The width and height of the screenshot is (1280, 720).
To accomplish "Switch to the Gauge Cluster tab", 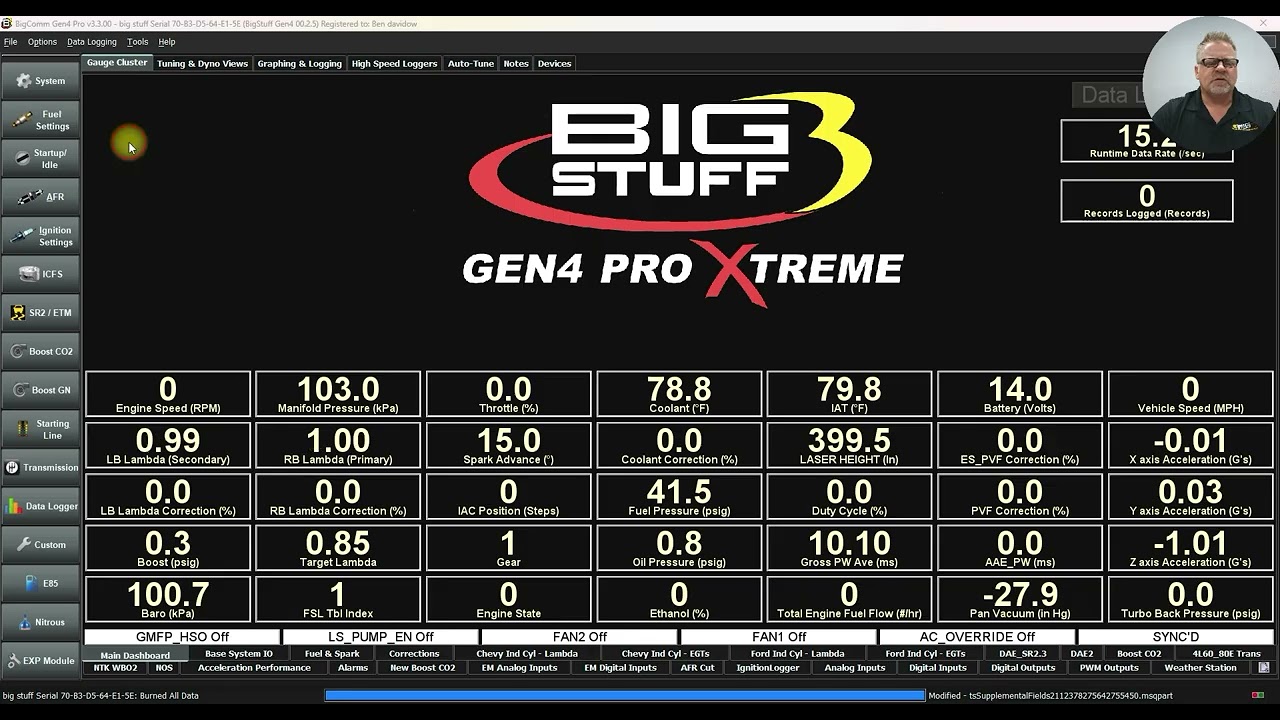I will click(x=117, y=63).
